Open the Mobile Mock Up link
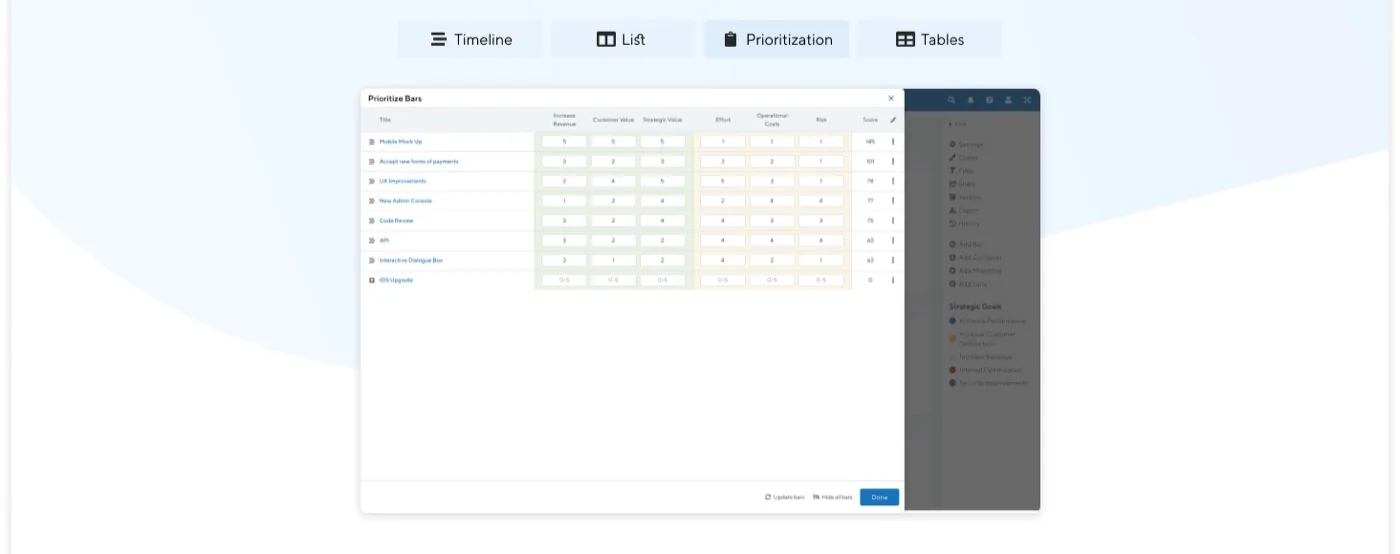 [x=400, y=141]
